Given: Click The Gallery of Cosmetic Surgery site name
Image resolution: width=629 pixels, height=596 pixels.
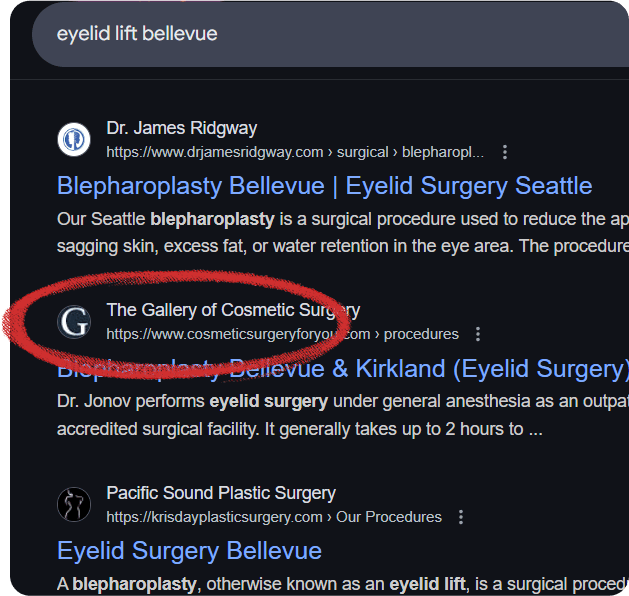Looking at the screenshot, I should 233,310.
